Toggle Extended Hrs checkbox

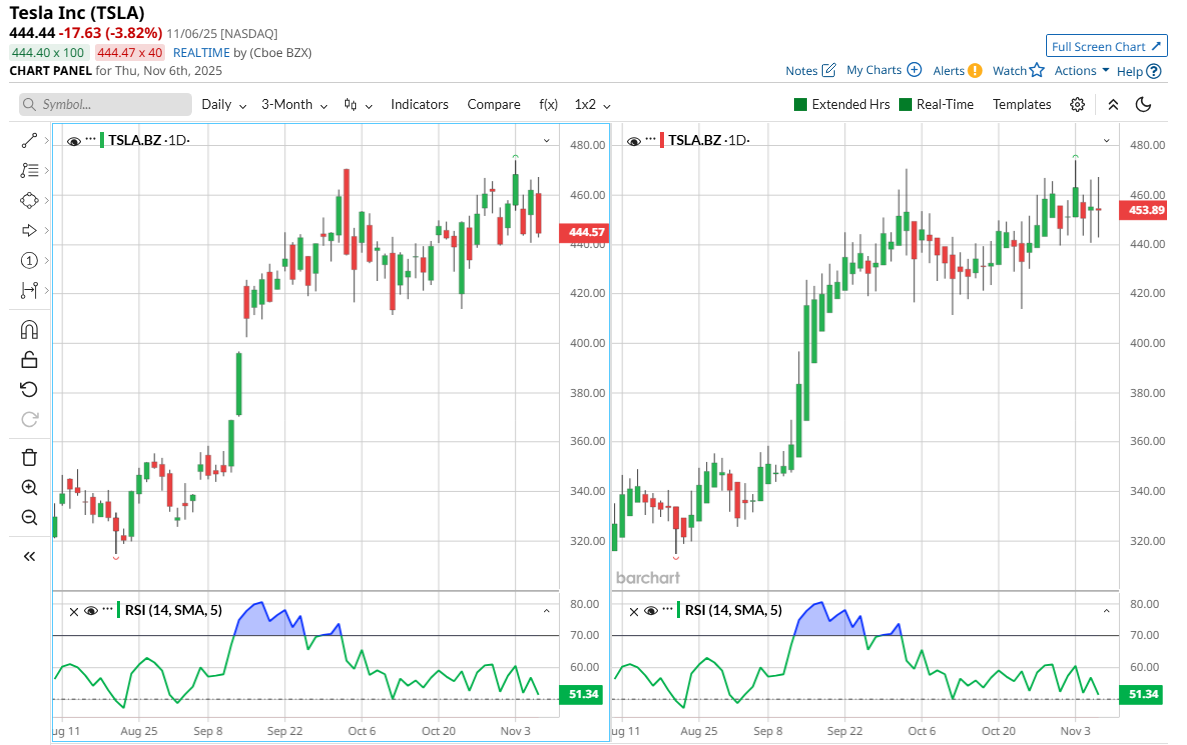pyautogui.click(x=800, y=104)
